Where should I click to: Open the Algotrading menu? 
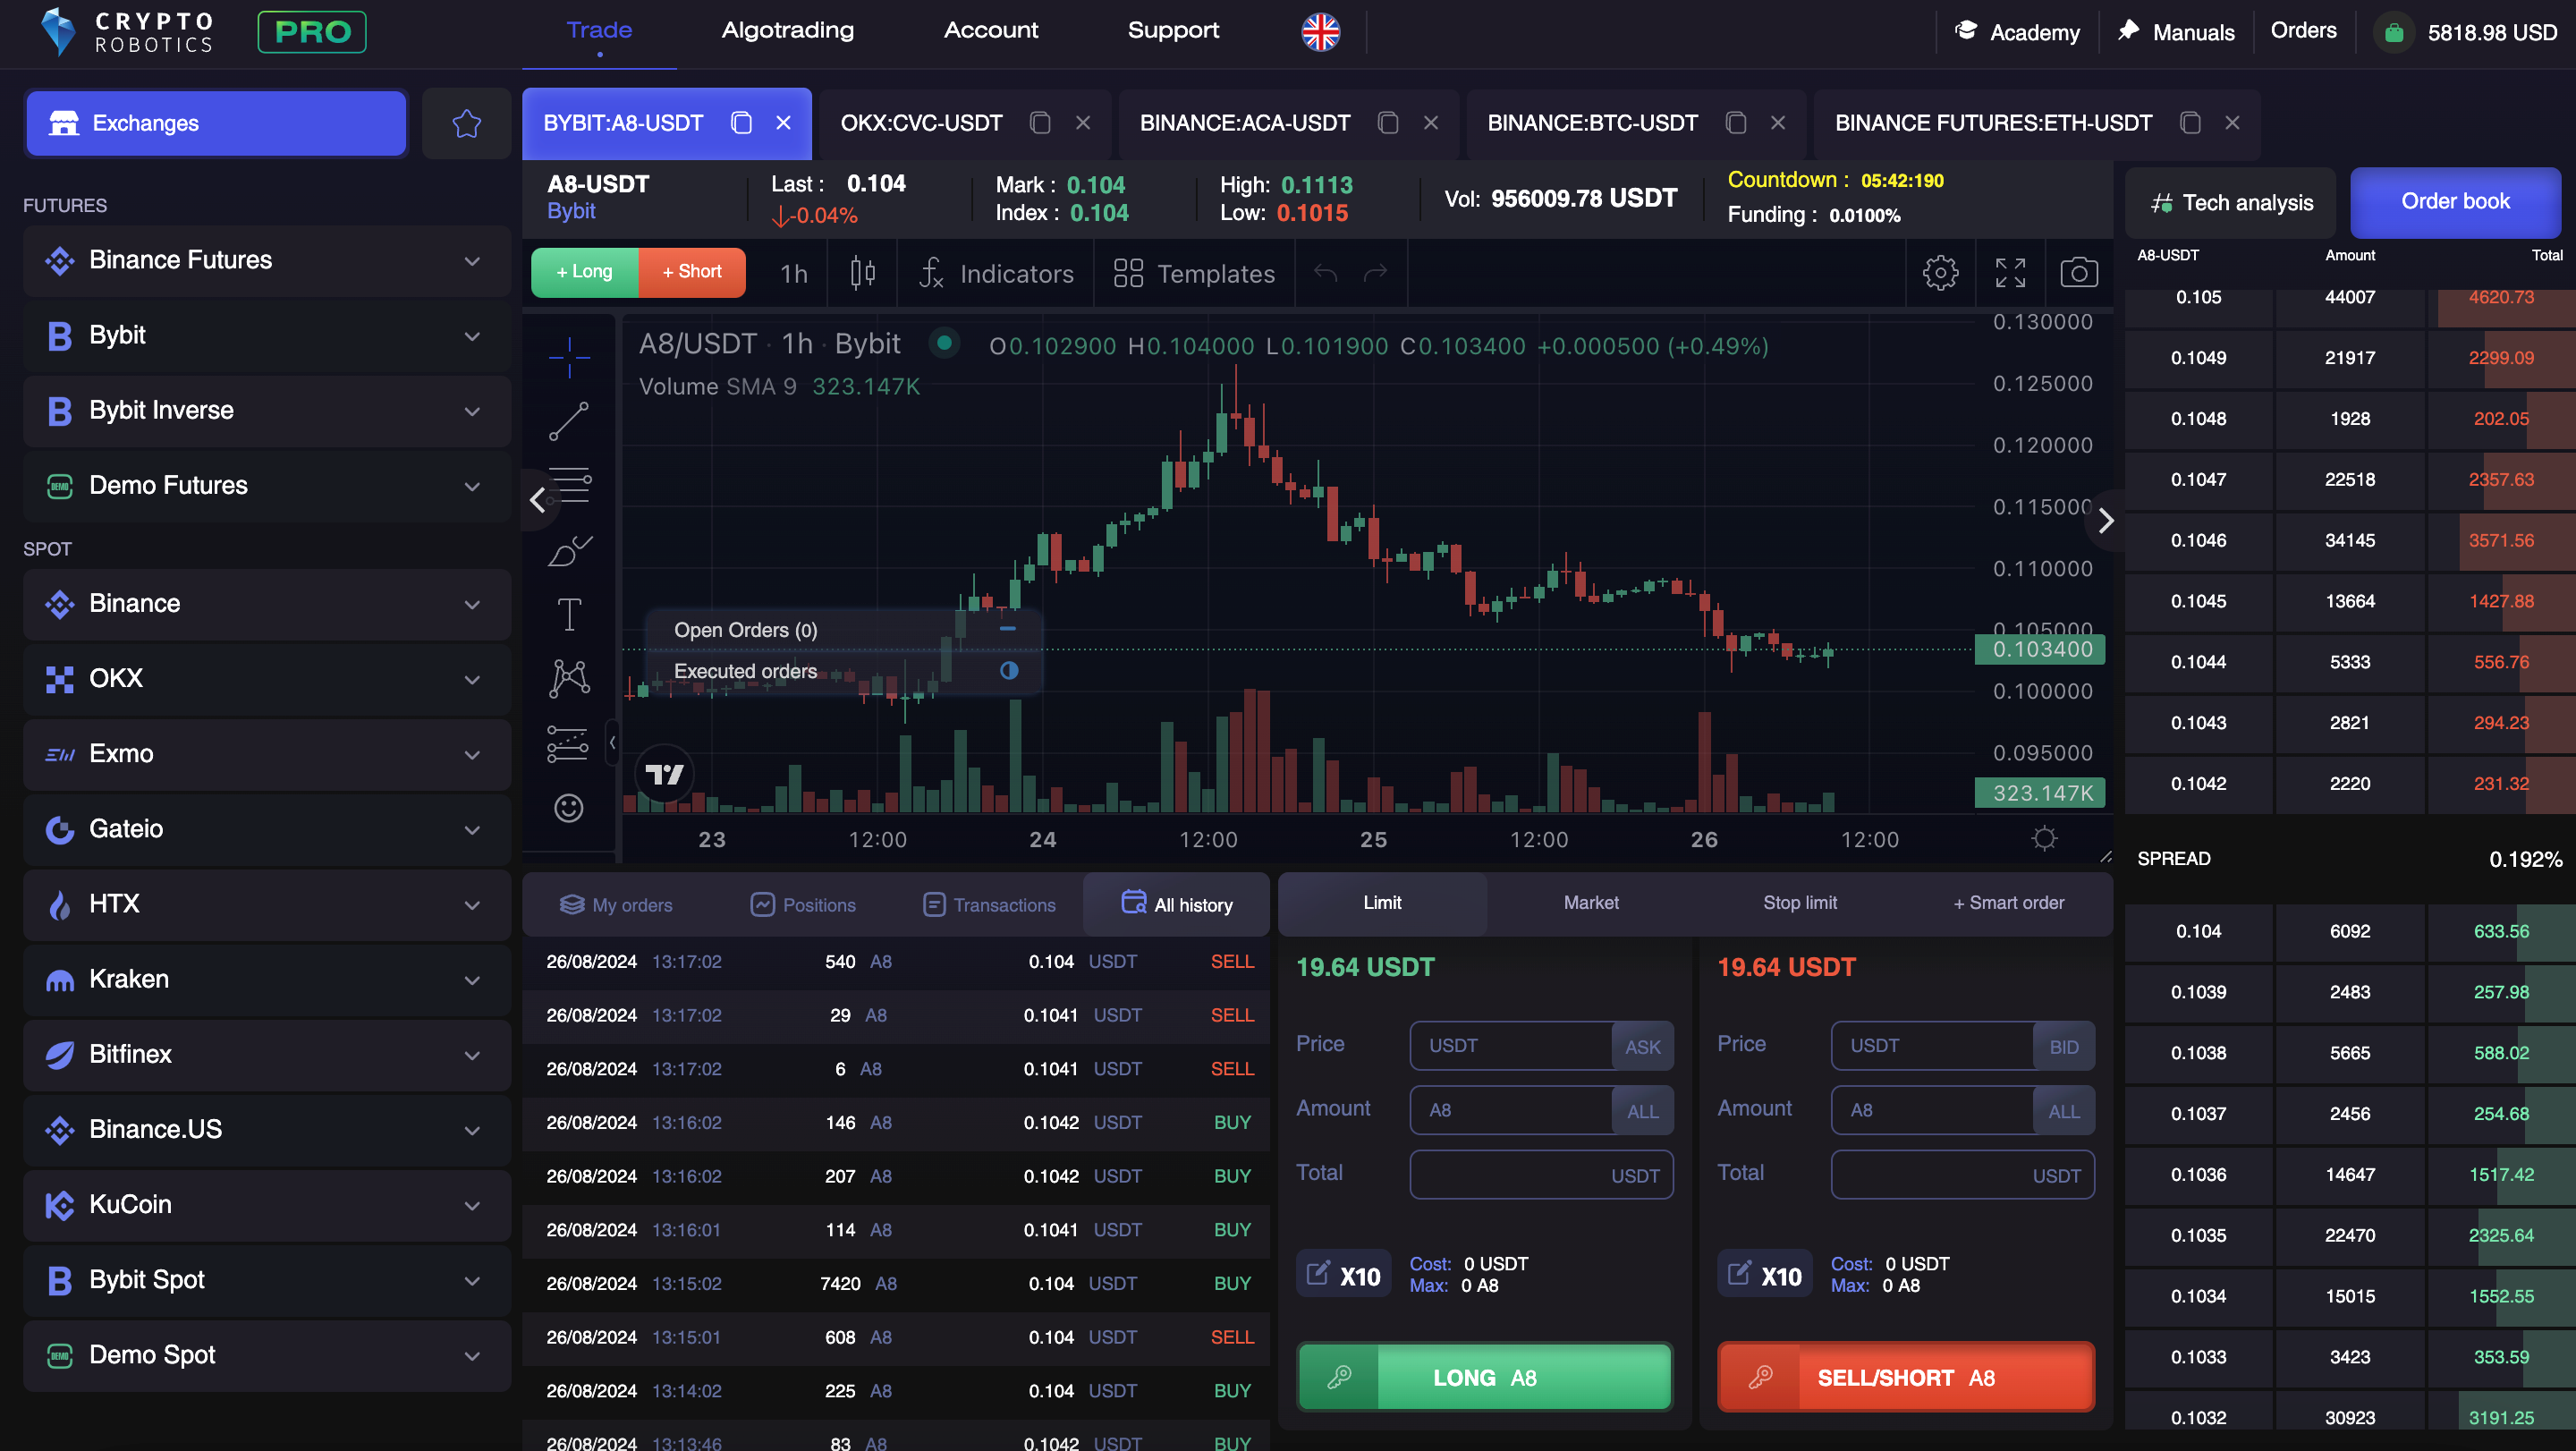[788, 30]
